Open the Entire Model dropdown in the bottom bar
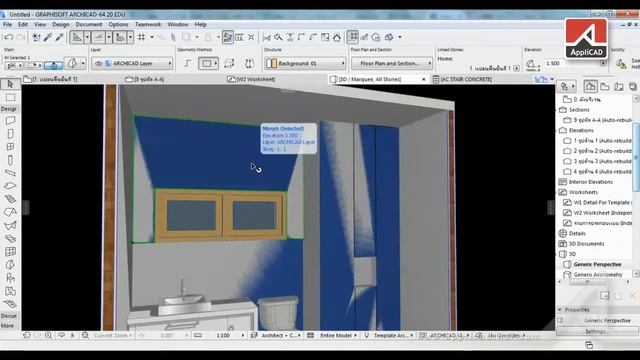 338,336
